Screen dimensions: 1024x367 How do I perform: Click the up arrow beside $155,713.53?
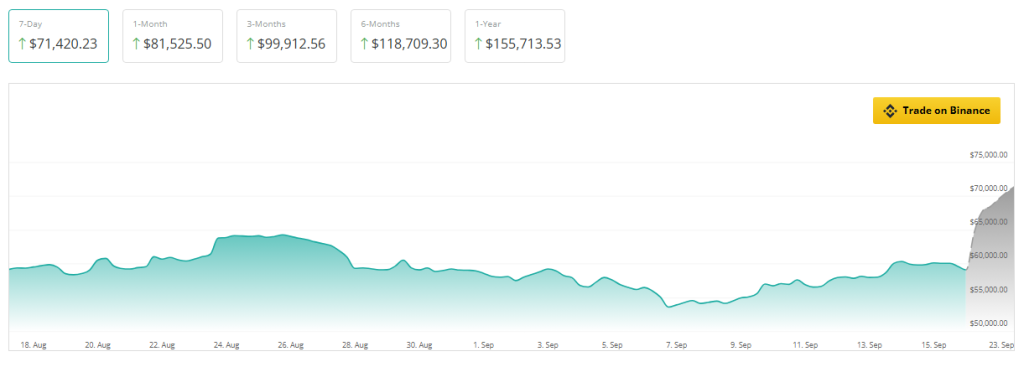478,44
